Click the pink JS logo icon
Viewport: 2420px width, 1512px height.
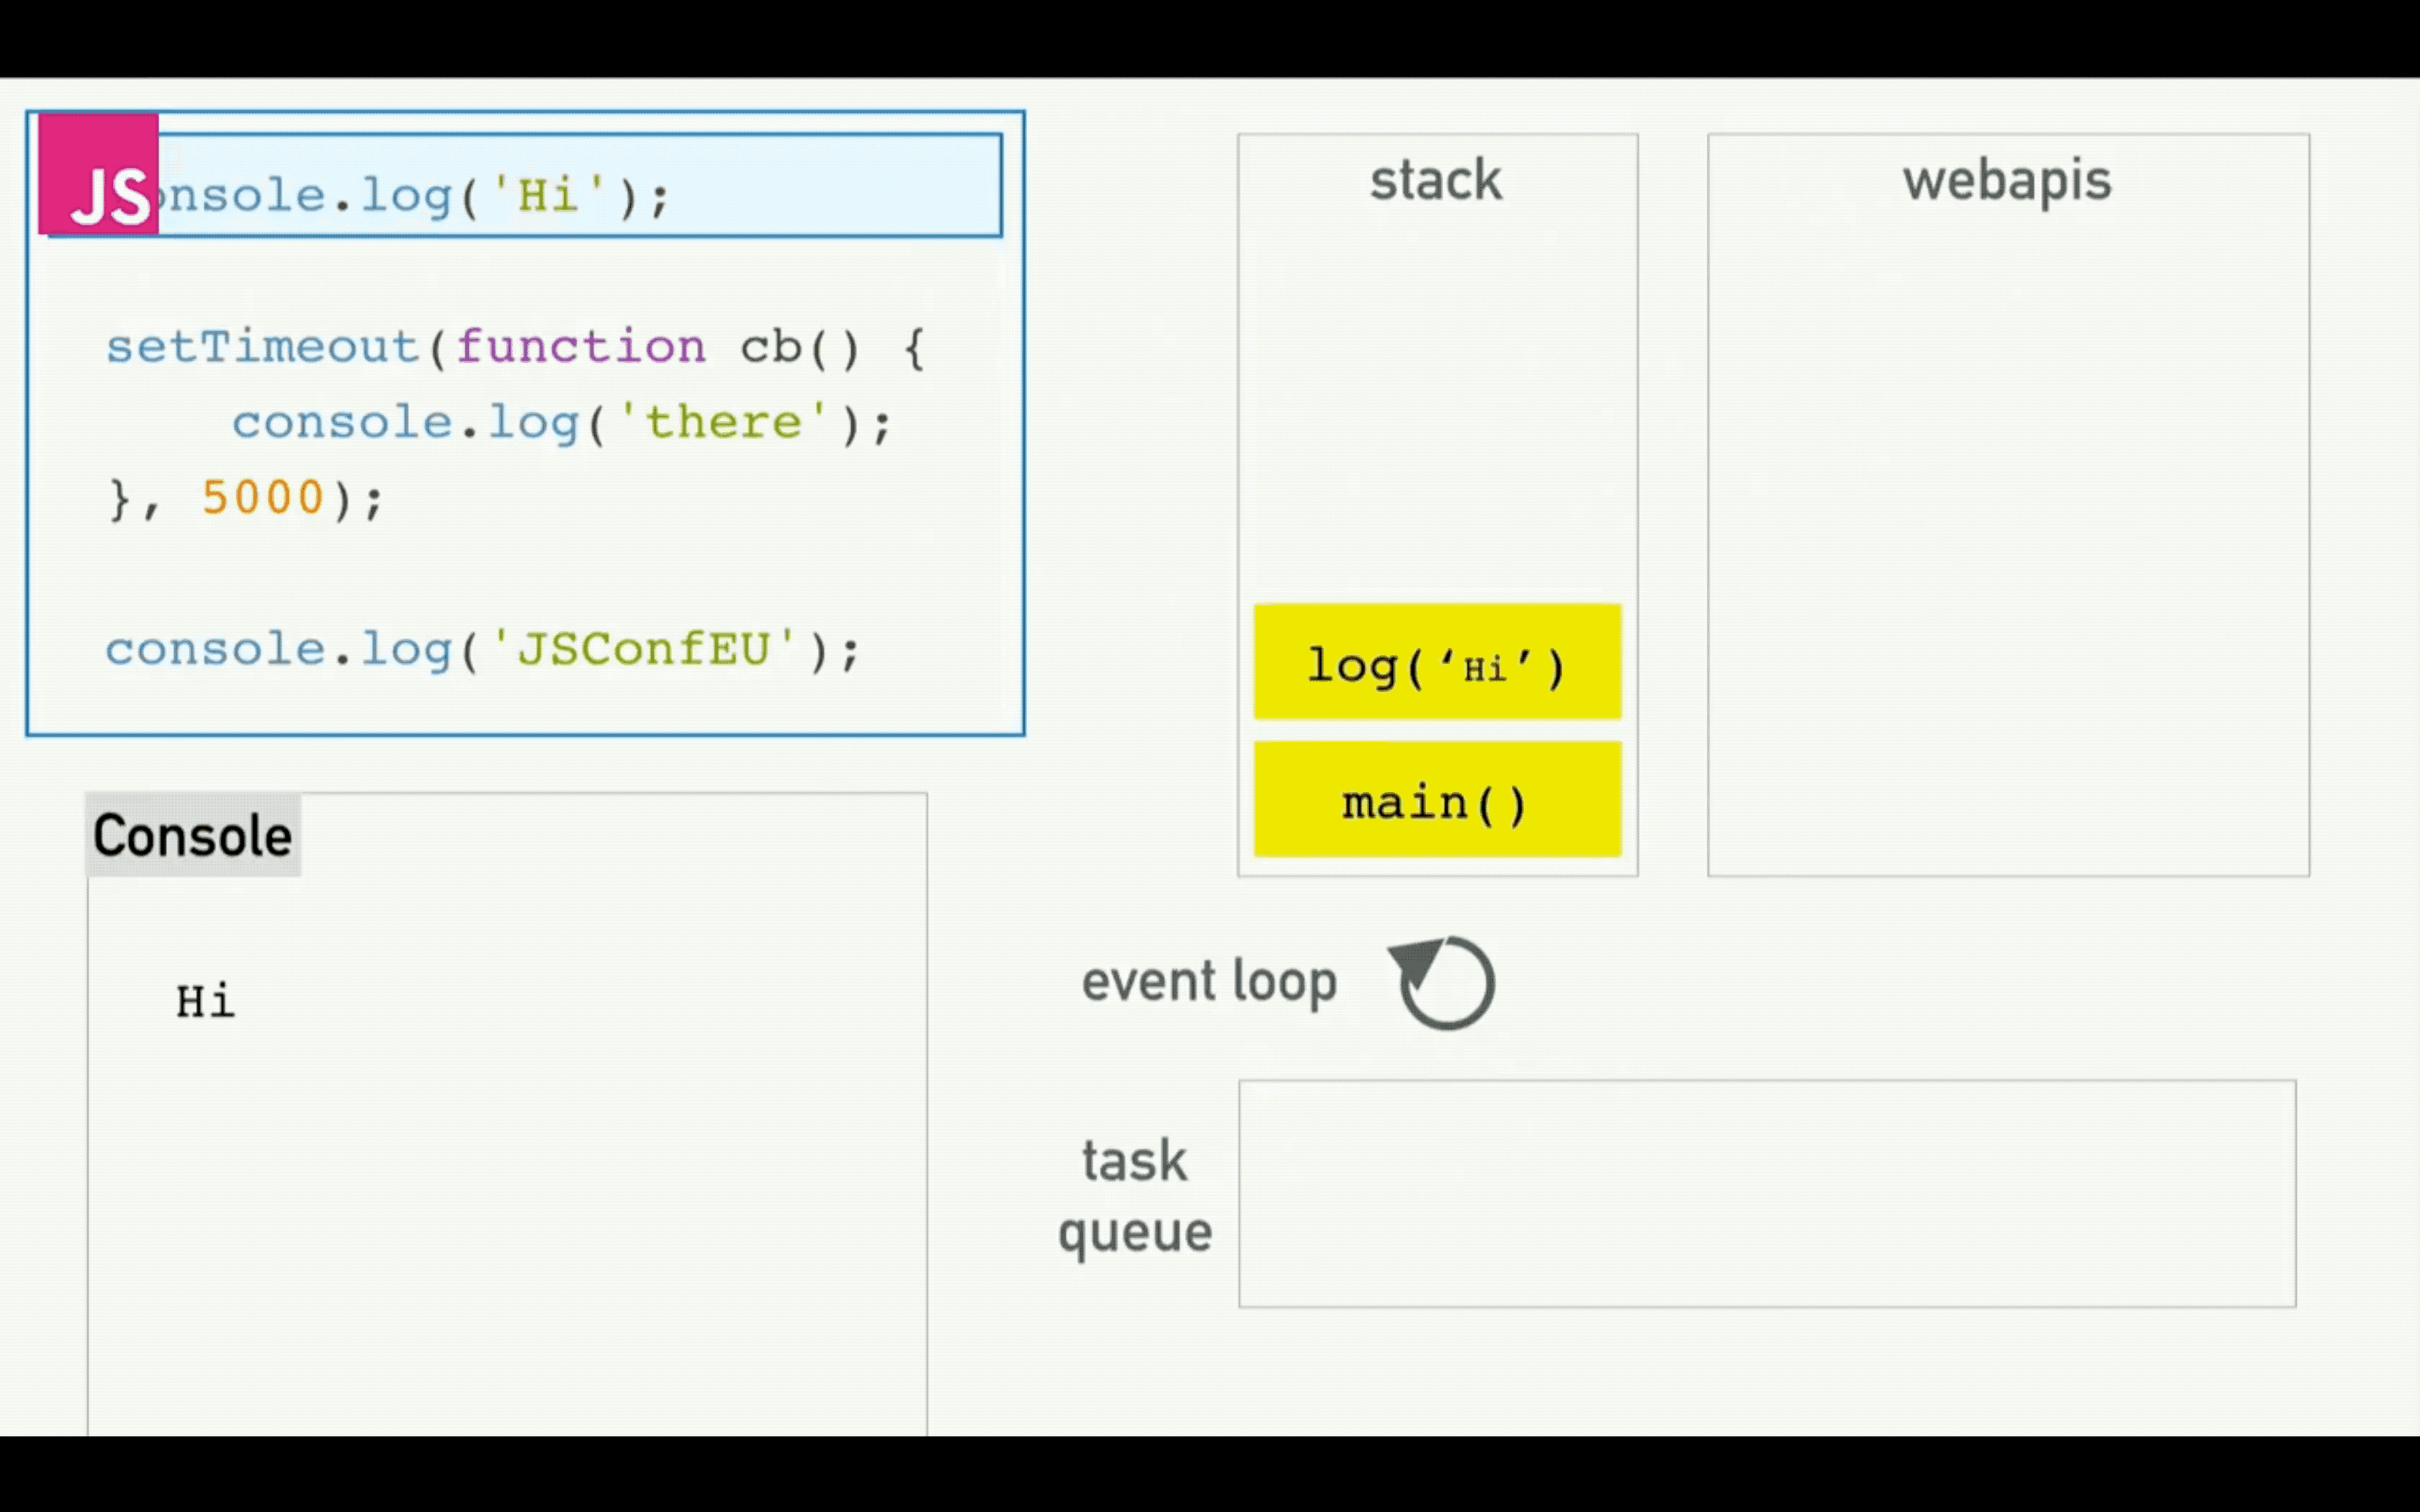coord(98,174)
